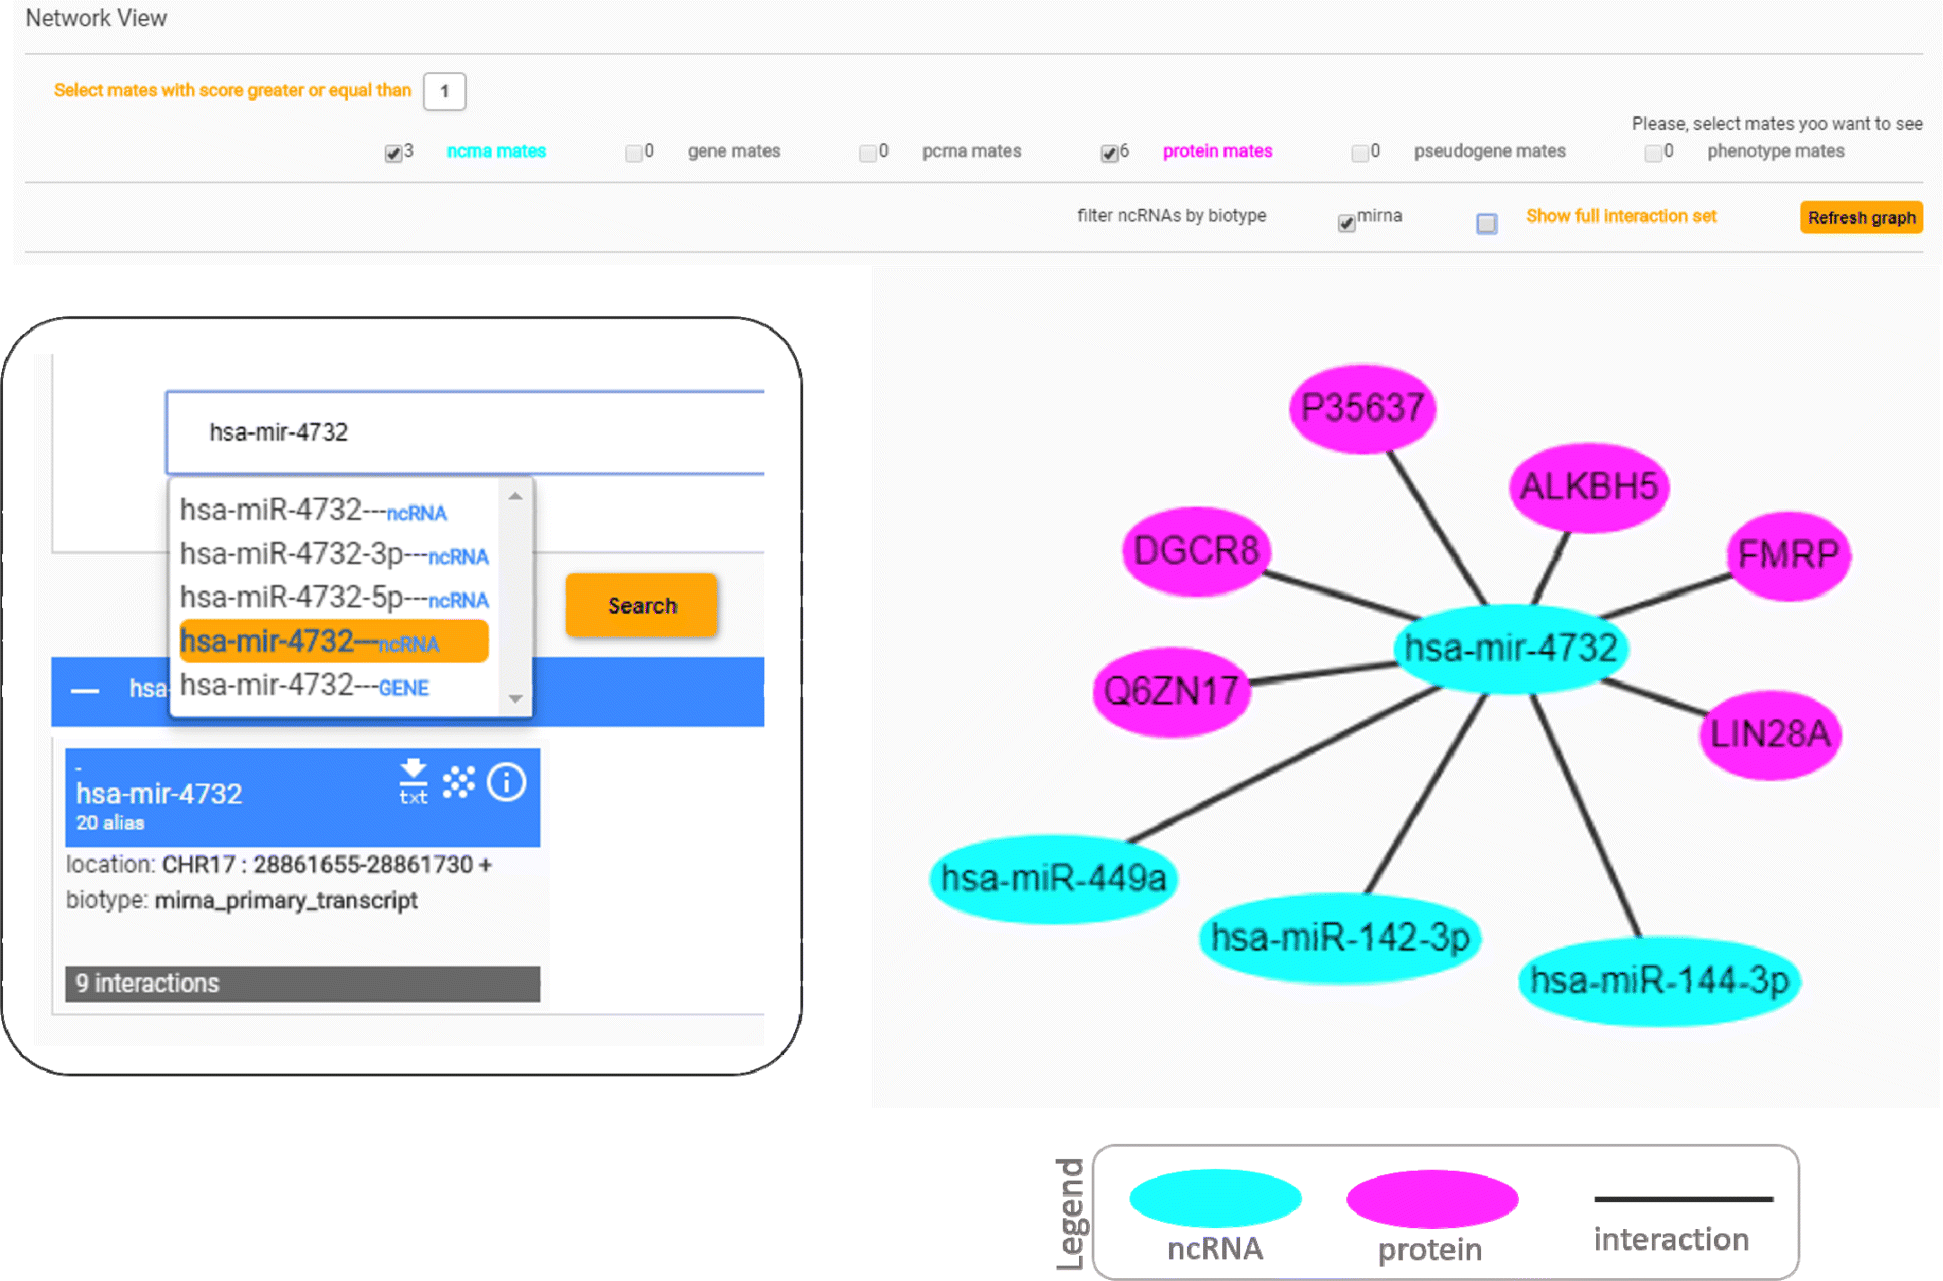Enable the pcrna mates checkbox

coord(867,153)
